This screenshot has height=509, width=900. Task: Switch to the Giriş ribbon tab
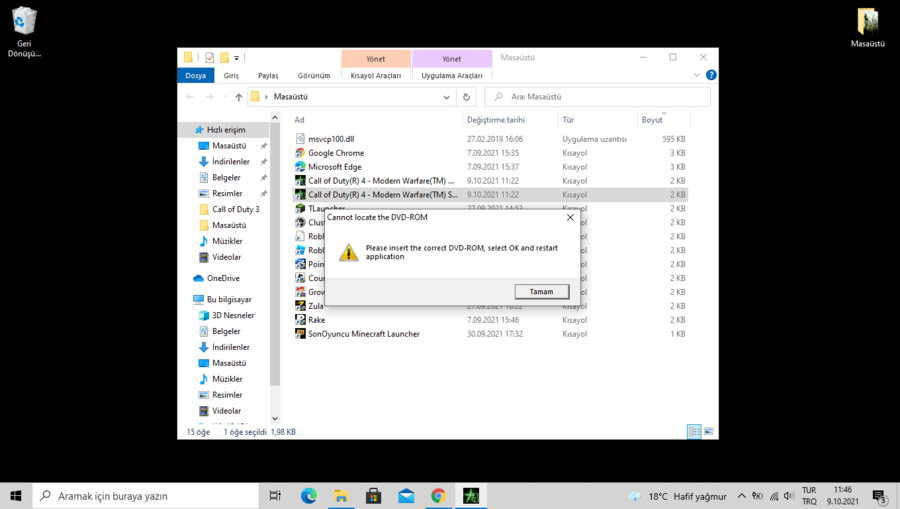tap(231, 75)
